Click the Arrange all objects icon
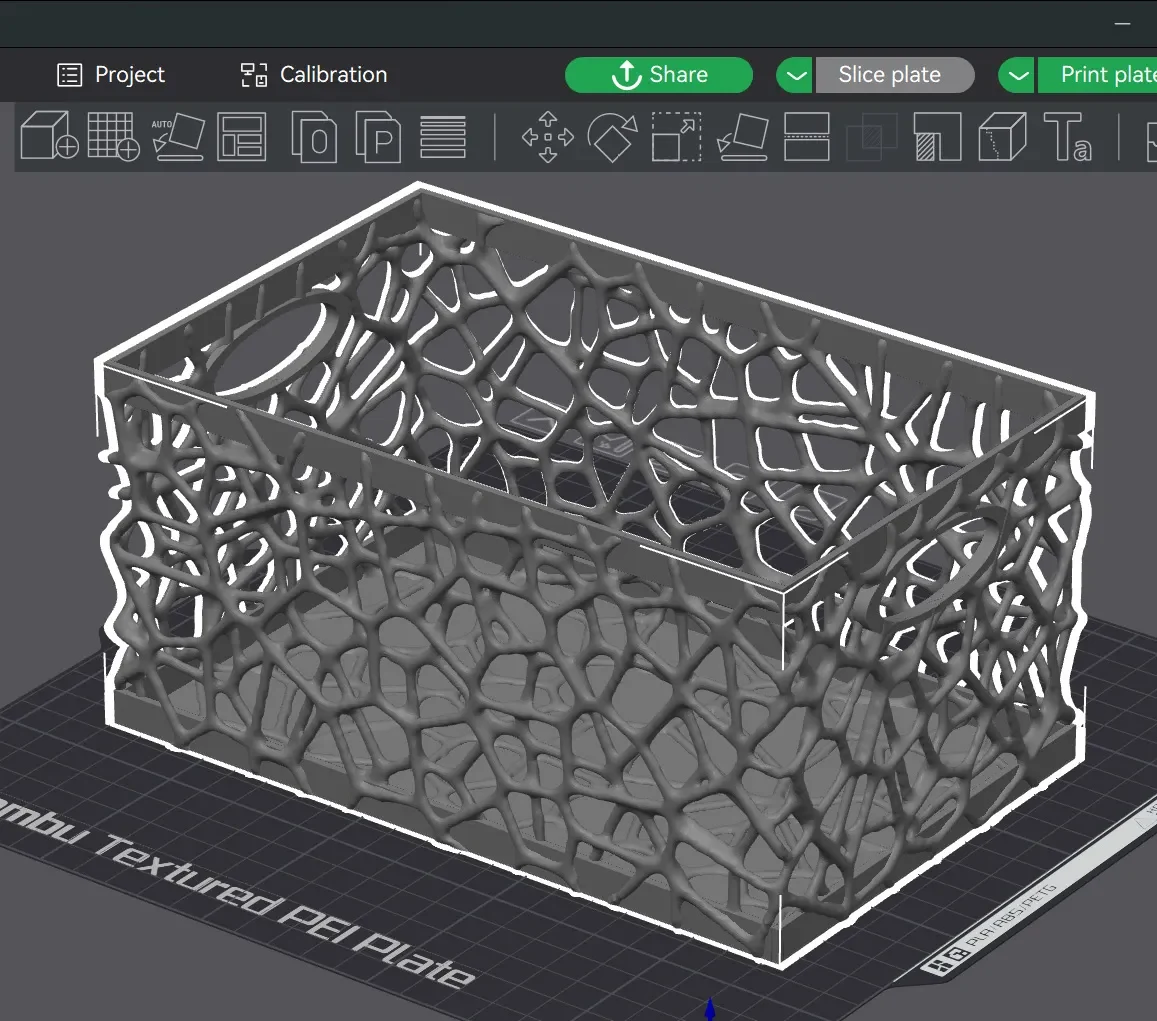Image resolution: width=1157 pixels, height=1021 pixels. (242, 136)
